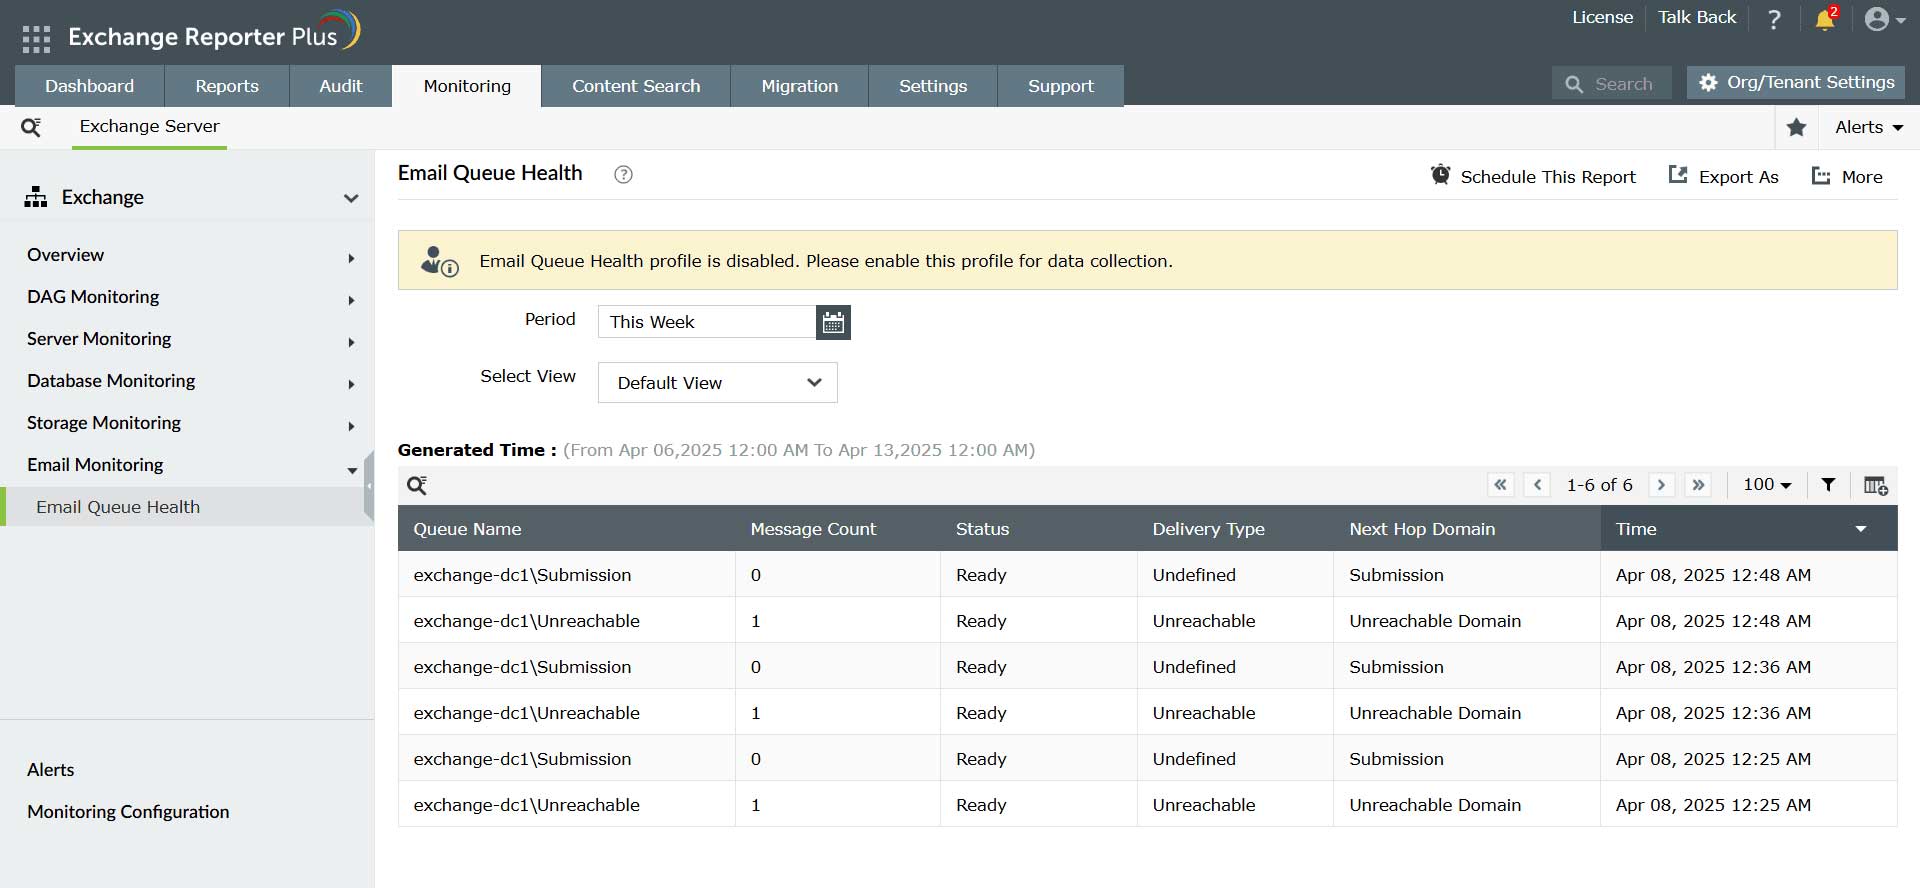The image size is (1920, 888).
Task: Click the Exchange organization tree icon
Action: (36, 197)
